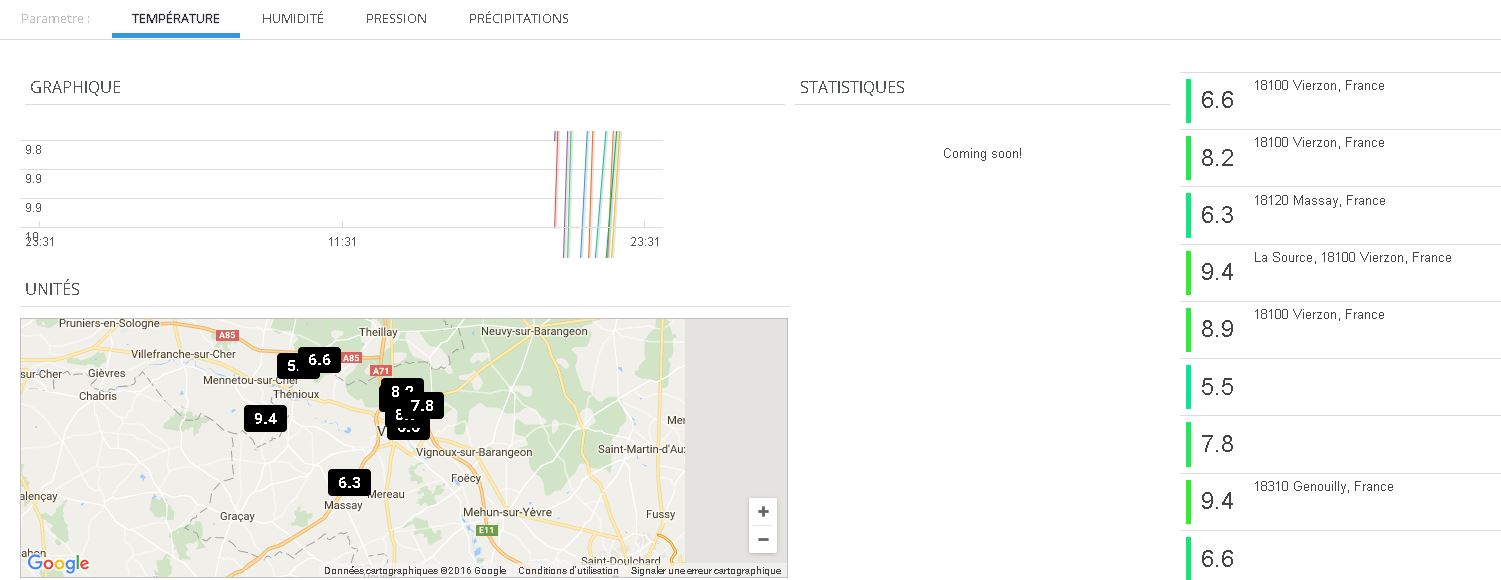Show the Précipitations tab
This screenshot has height=580, width=1501.
(518, 19)
